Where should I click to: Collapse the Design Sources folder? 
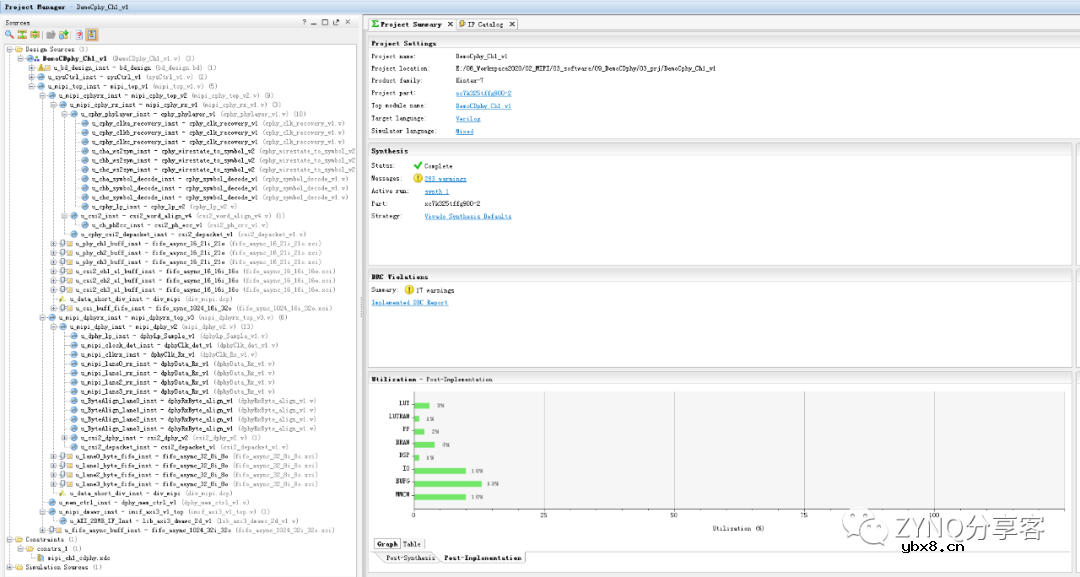pos(9,49)
